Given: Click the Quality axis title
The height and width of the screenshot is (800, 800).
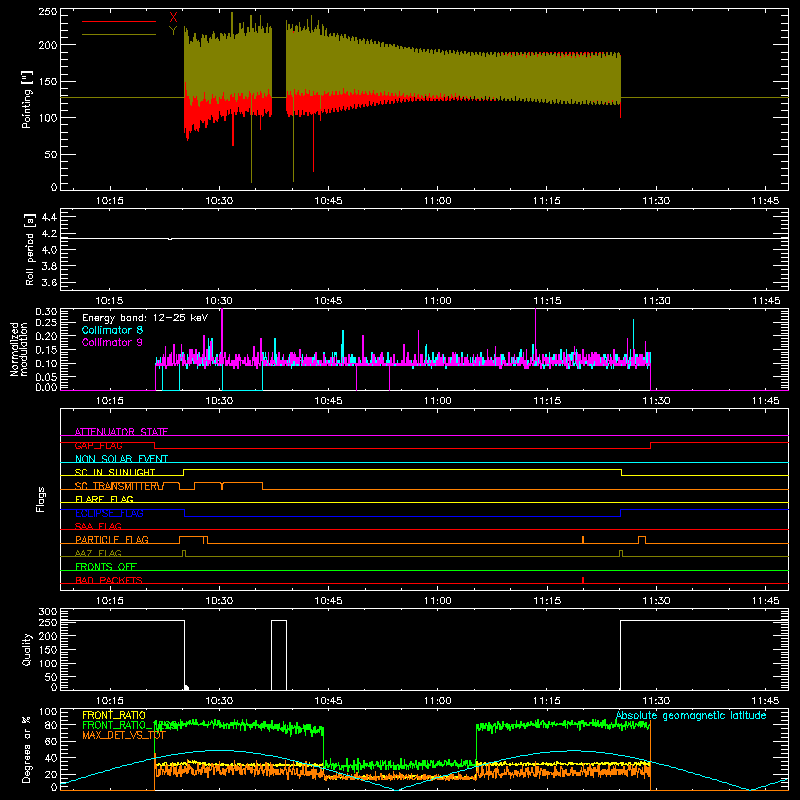Looking at the screenshot, I should [27, 649].
